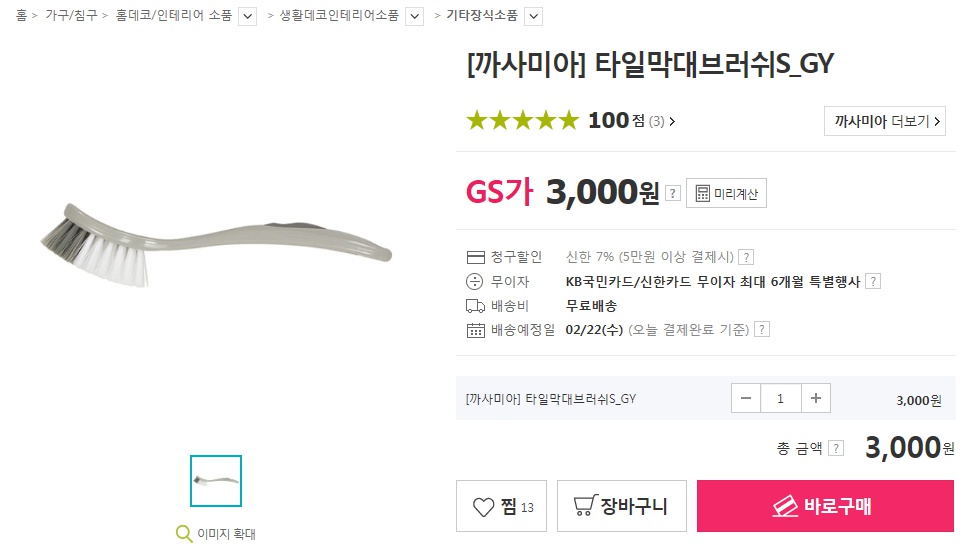
Task: Expand the 생활데코인테리어소품 category dropdown
Action: point(414,16)
